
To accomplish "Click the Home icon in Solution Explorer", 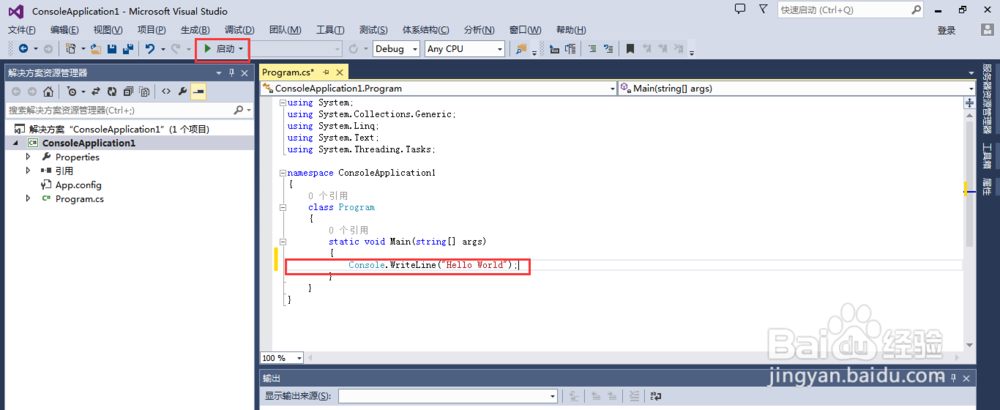I will click(48, 92).
